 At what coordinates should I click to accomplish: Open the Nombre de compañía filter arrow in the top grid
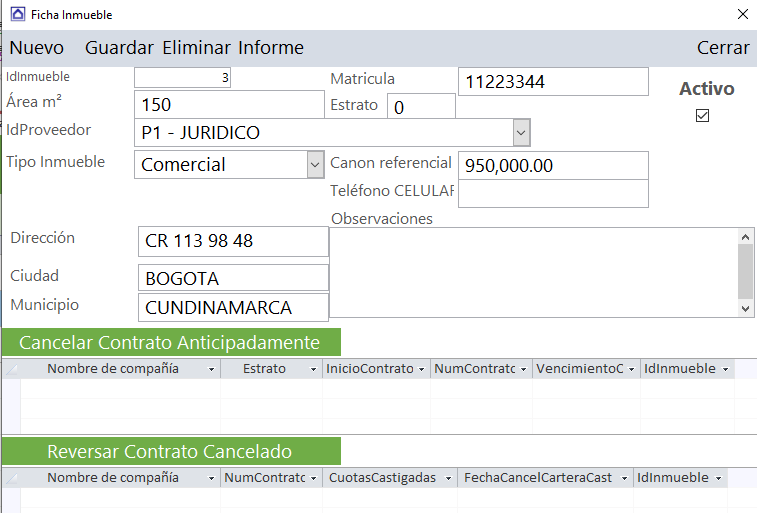click(211, 369)
